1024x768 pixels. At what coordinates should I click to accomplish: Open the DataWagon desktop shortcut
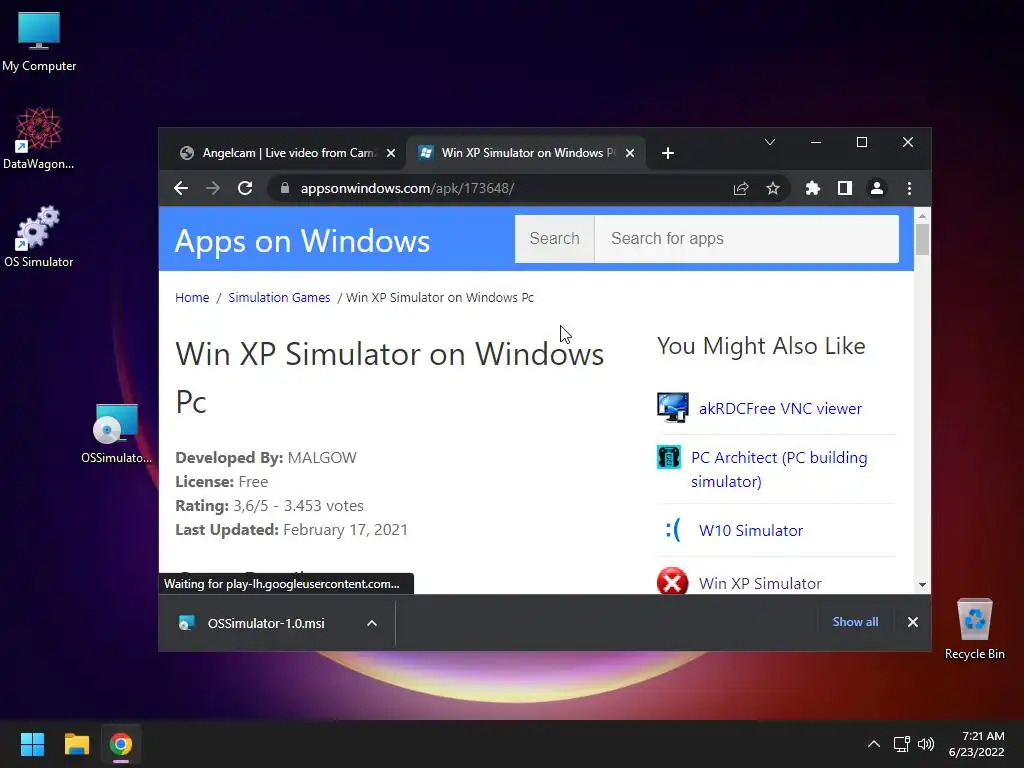39,138
